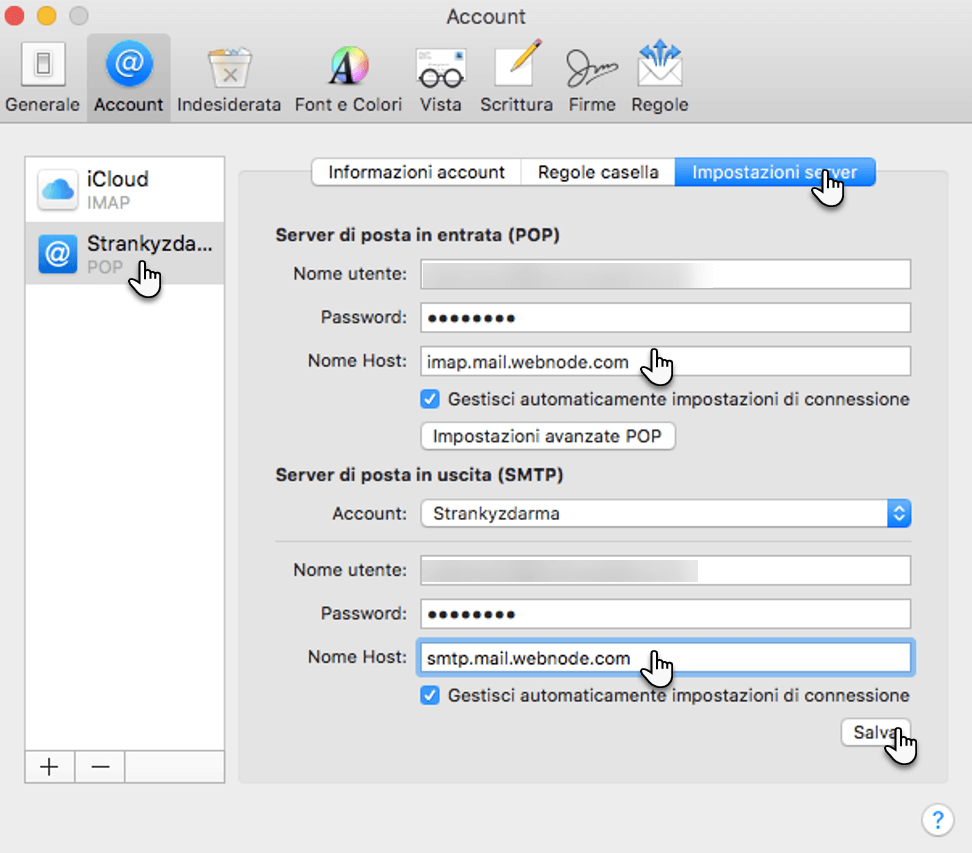This screenshot has height=853, width=972.
Task: Click the blue @ icon of Strankyzda account
Action: pos(58,254)
